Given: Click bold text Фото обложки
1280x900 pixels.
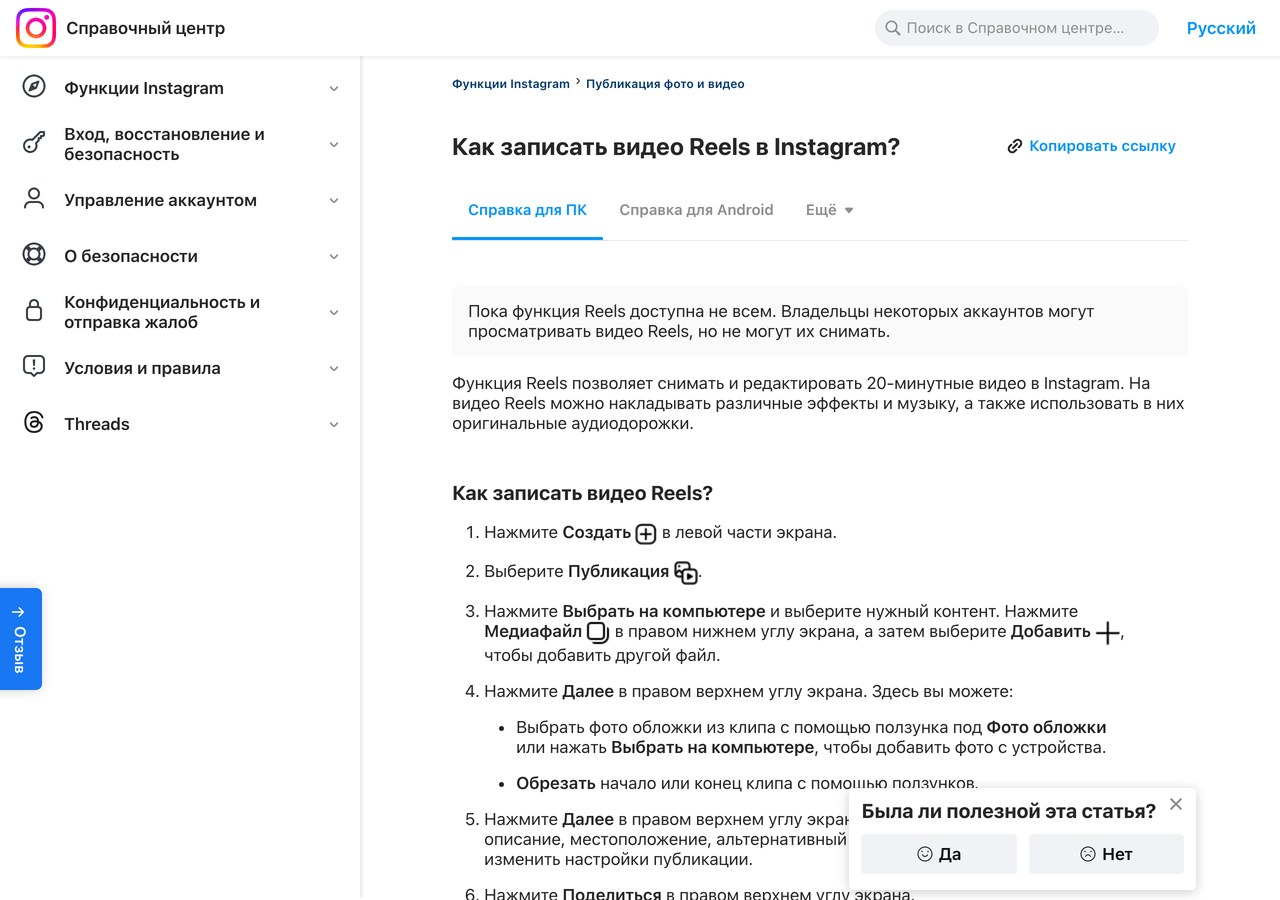Looking at the screenshot, I should coord(1046,727).
